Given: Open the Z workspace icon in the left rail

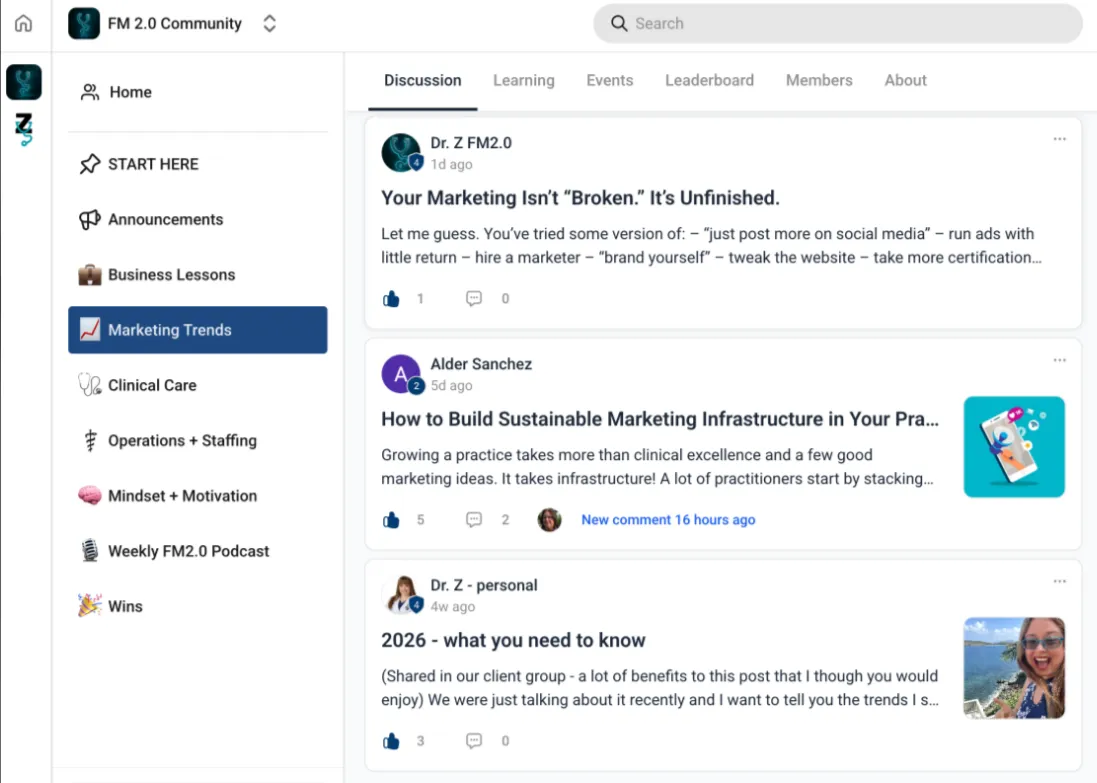Looking at the screenshot, I should [x=23, y=129].
